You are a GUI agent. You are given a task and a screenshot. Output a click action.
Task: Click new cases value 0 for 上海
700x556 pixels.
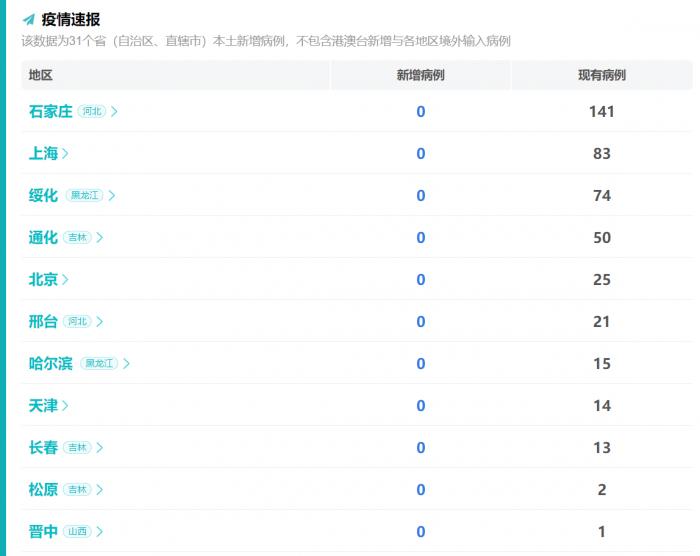tap(421, 153)
